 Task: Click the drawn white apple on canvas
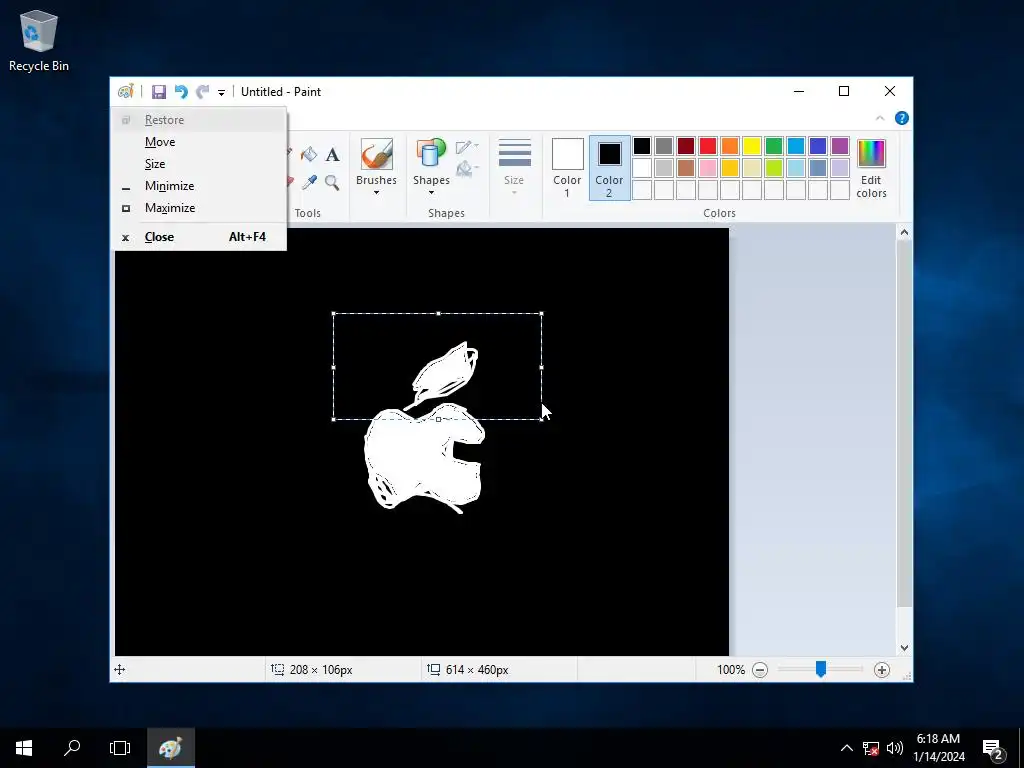424,457
